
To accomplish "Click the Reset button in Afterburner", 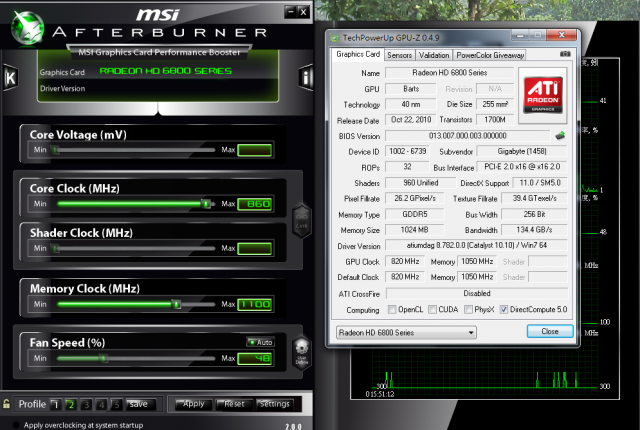I will tap(234, 404).
